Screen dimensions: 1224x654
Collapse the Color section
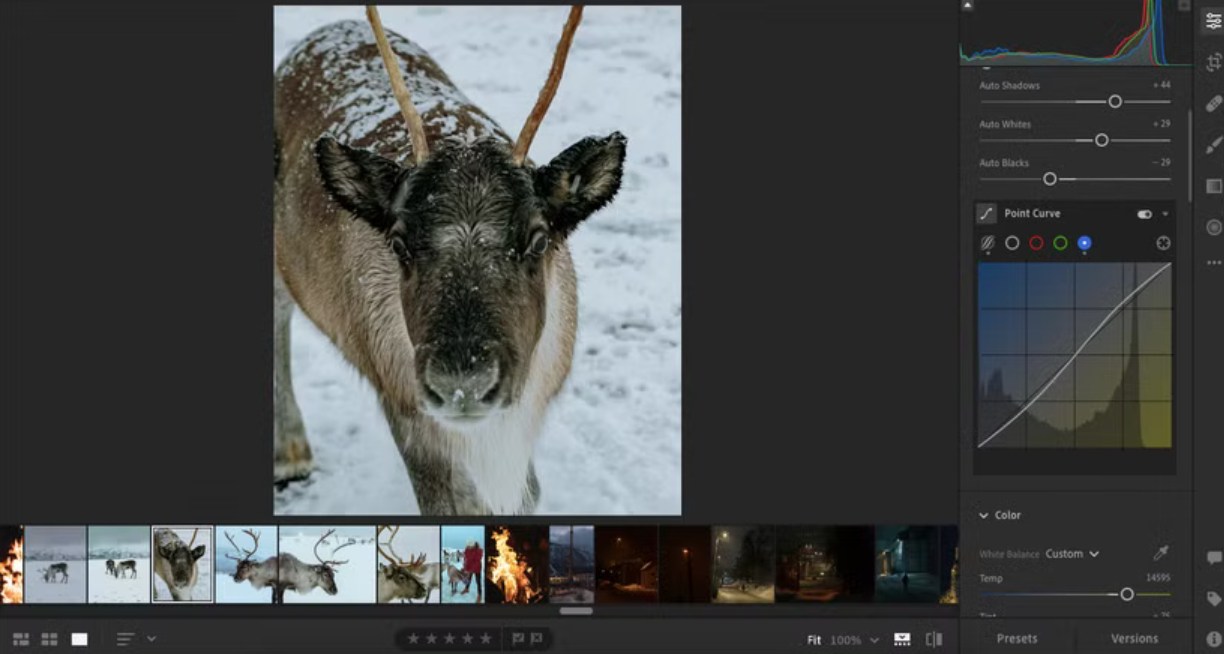pos(983,515)
